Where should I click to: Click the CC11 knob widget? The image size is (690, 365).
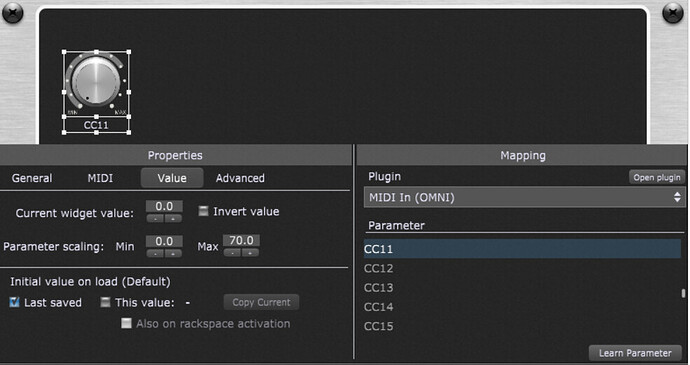point(96,83)
